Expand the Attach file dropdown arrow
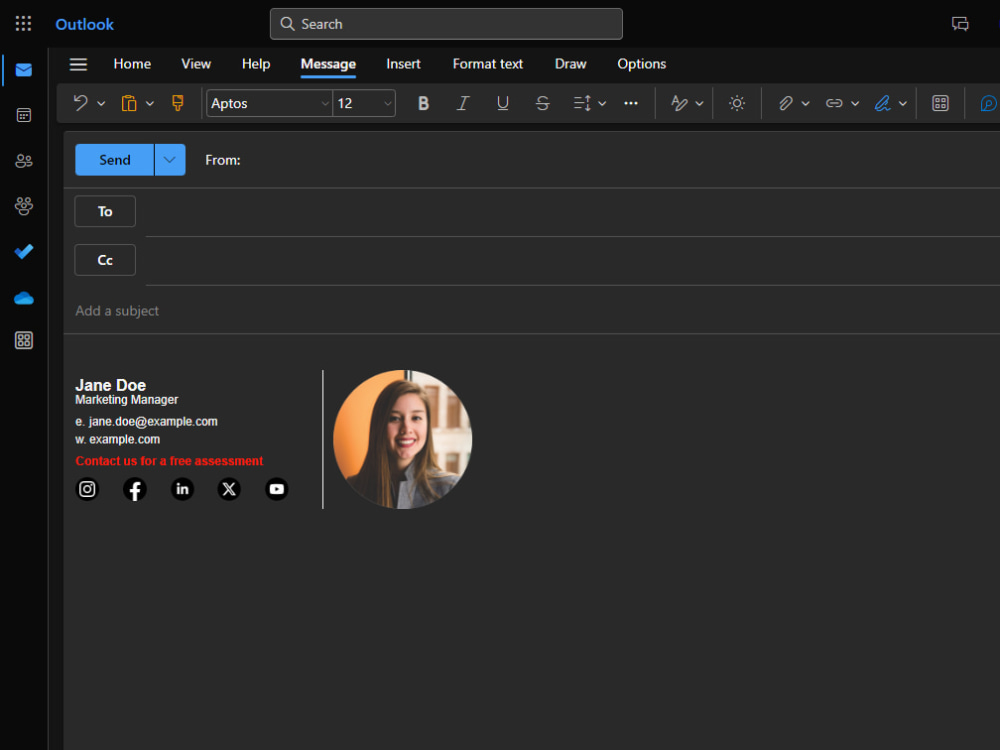This screenshot has width=1000, height=750. click(805, 103)
